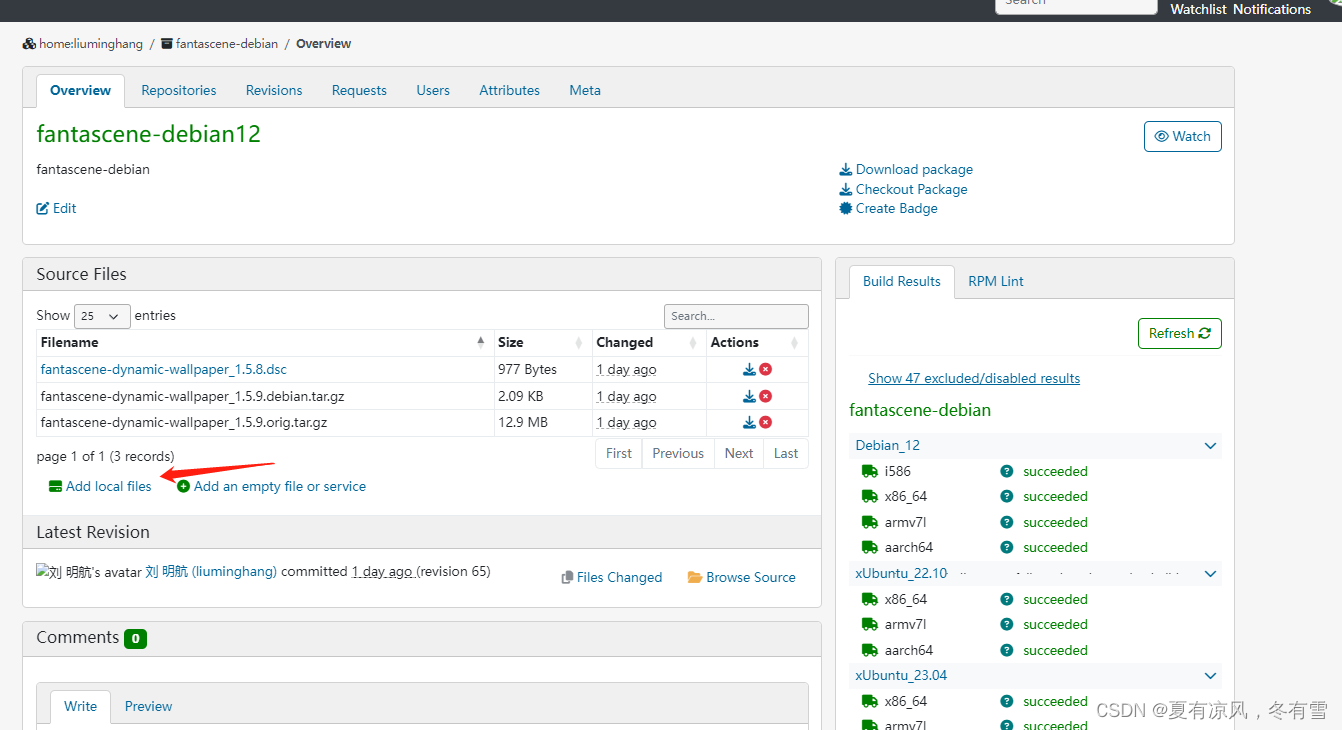Click the truck icon beside xUbuntu_23.04 x86_64
The width and height of the screenshot is (1342, 730).
(x=869, y=701)
